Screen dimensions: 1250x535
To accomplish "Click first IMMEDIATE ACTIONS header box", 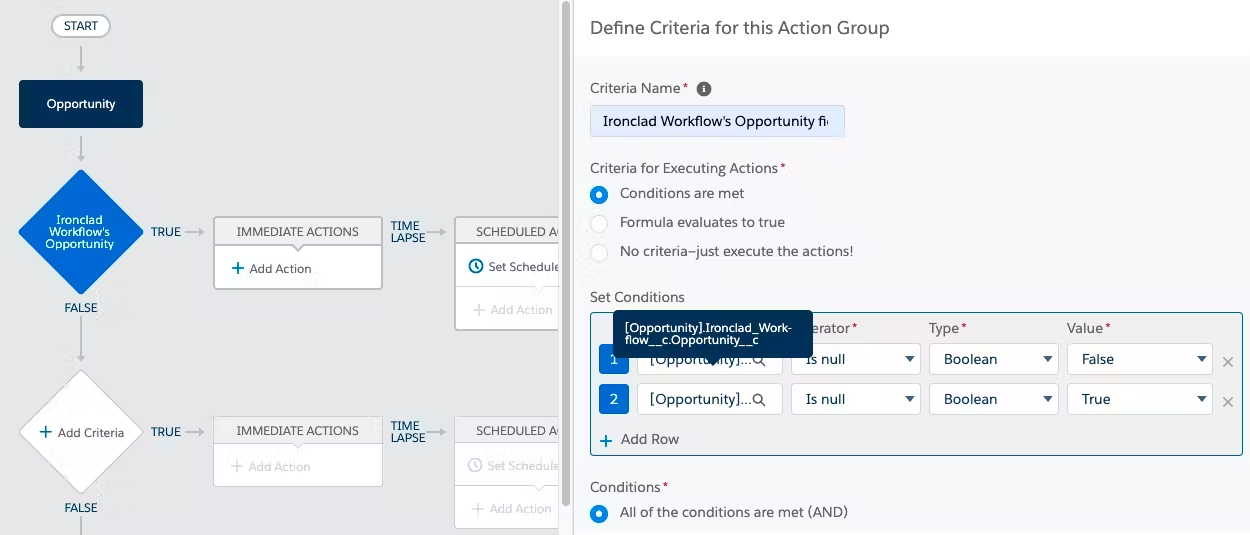I will pyautogui.click(x=298, y=231).
